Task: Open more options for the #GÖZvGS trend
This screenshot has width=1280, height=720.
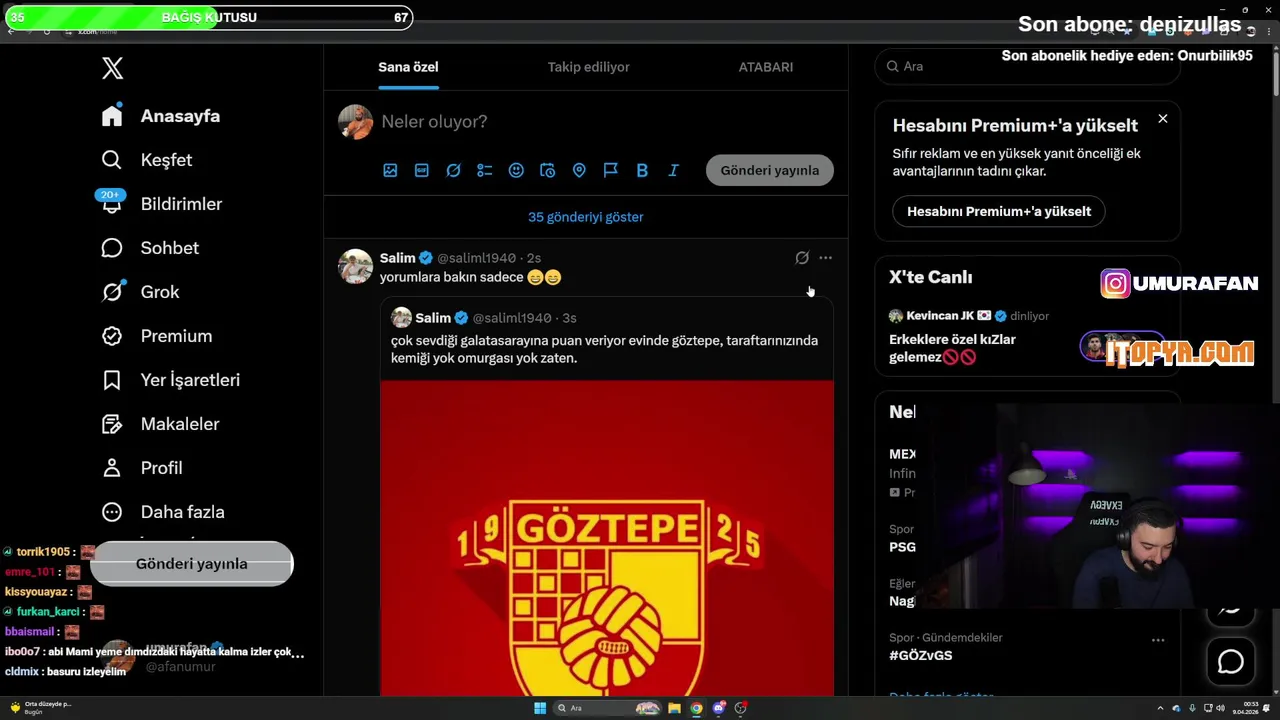Action: click(1158, 640)
